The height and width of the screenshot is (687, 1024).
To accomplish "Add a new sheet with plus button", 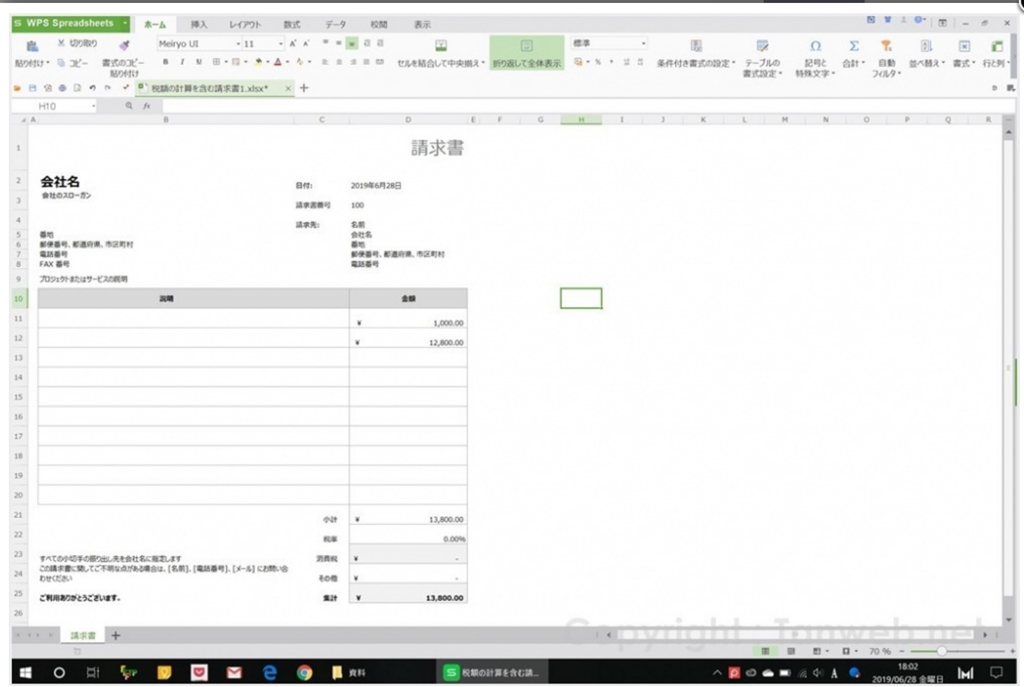I will [116, 635].
